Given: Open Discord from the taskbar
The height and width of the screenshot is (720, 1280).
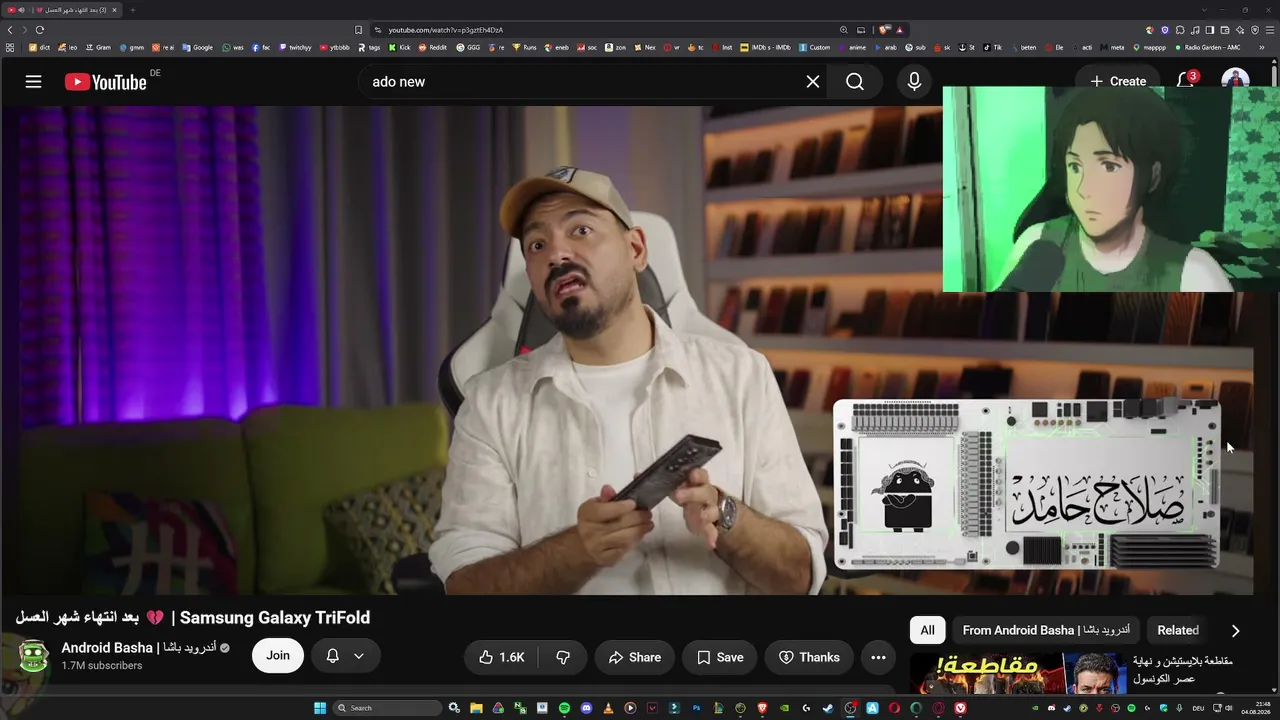Looking at the screenshot, I should coord(586,708).
